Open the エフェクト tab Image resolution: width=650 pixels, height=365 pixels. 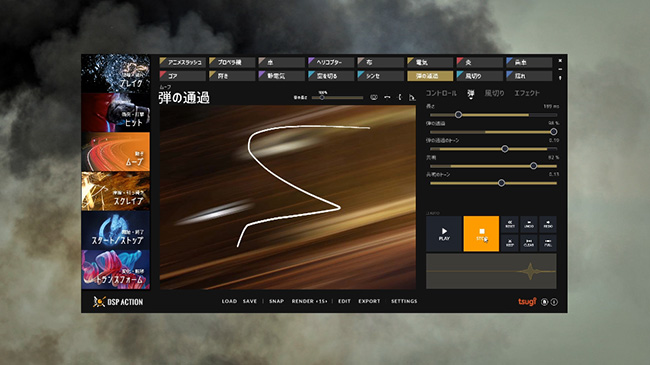click(x=527, y=93)
